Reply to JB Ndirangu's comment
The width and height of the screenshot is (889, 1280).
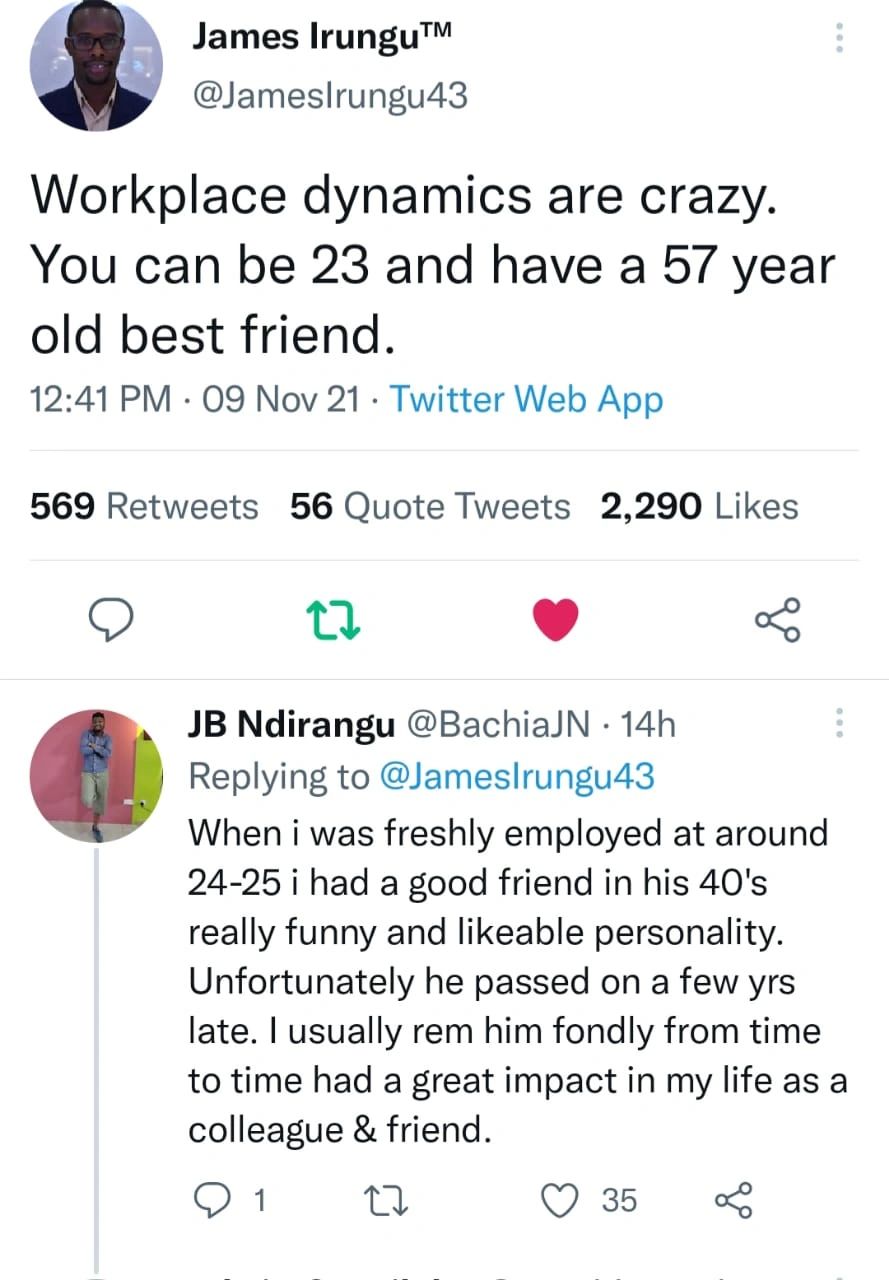210,1199
